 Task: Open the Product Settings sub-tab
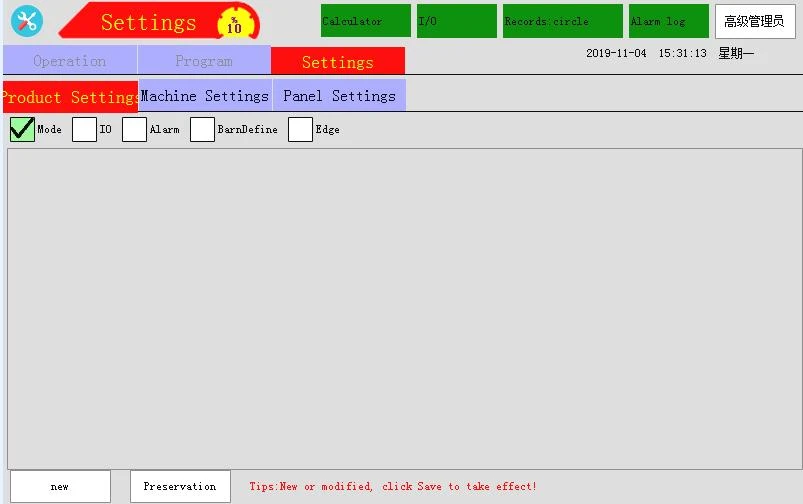[x=71, y=96]
